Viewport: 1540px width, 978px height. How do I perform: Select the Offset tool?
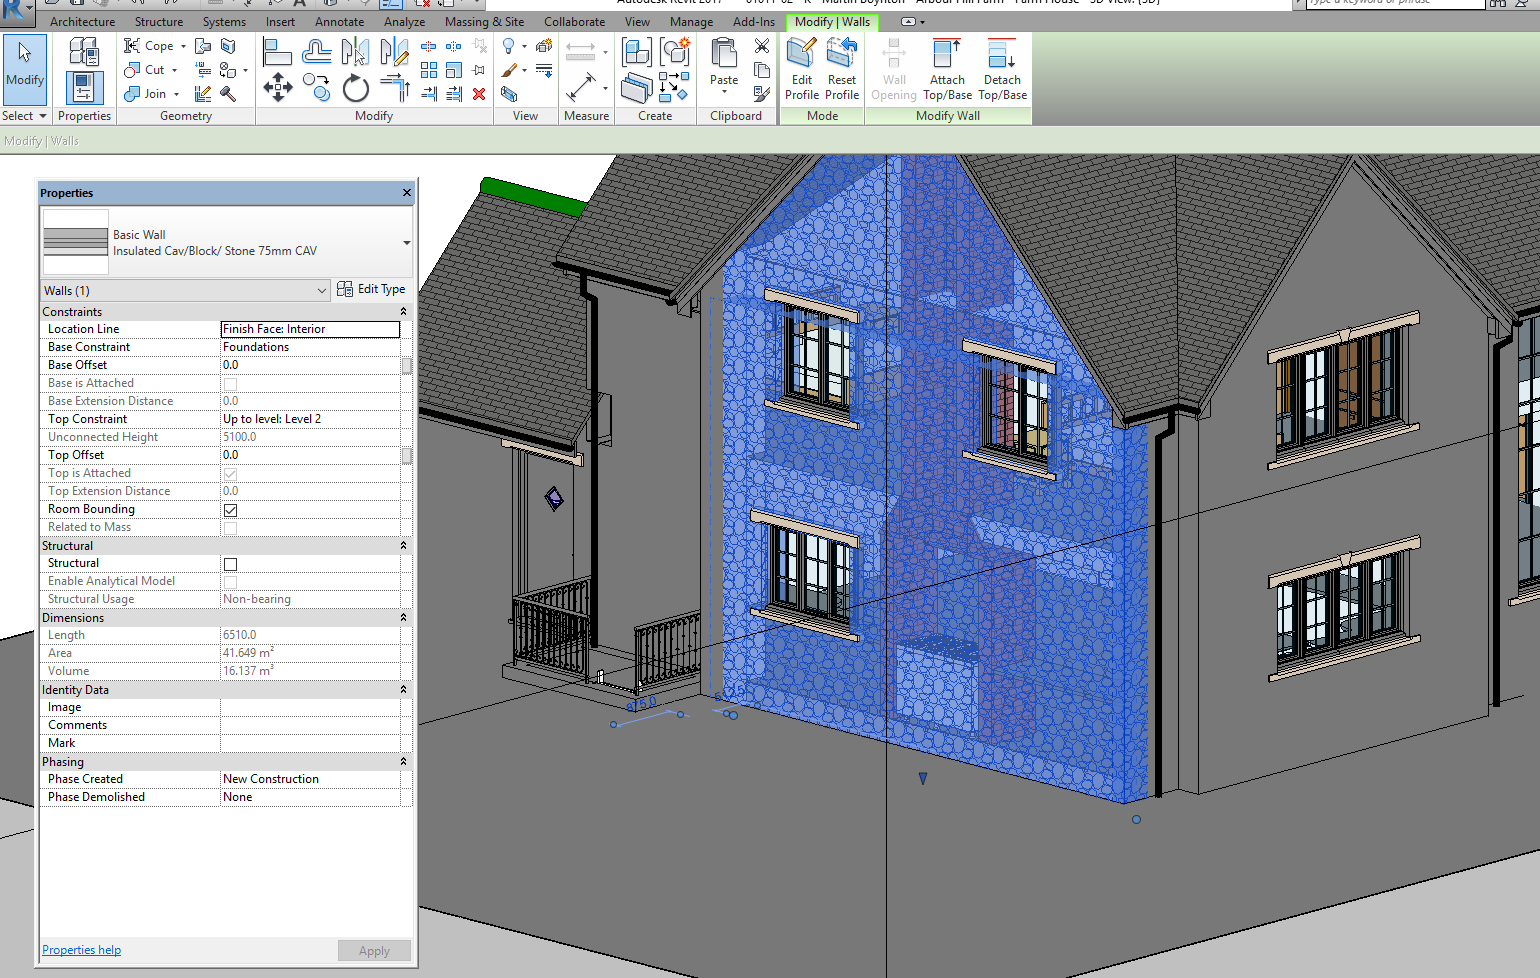pyautogui.click(x=317, y=51)
